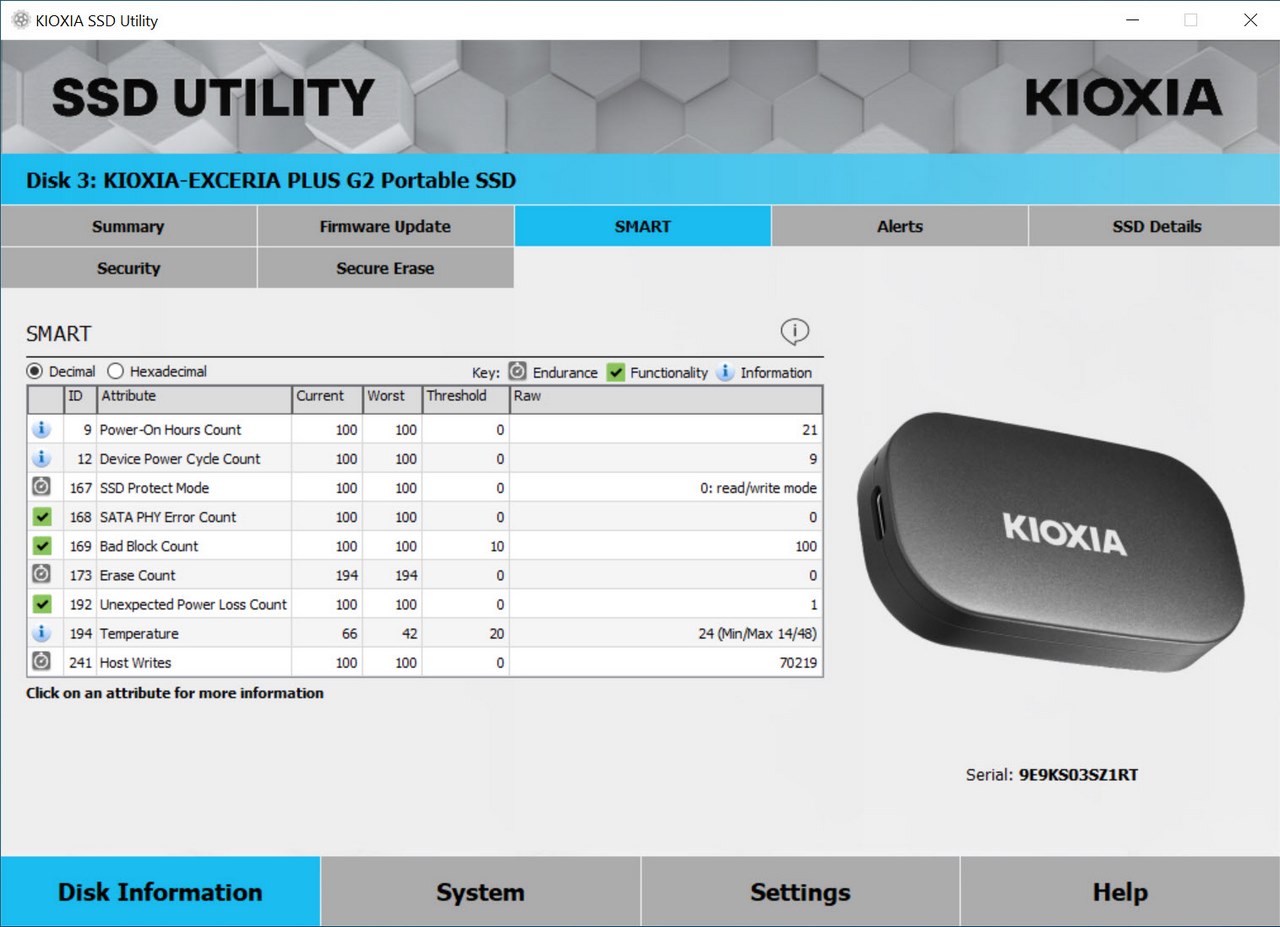Click info icon beside Power-On Hours Count

coord(41,430)
